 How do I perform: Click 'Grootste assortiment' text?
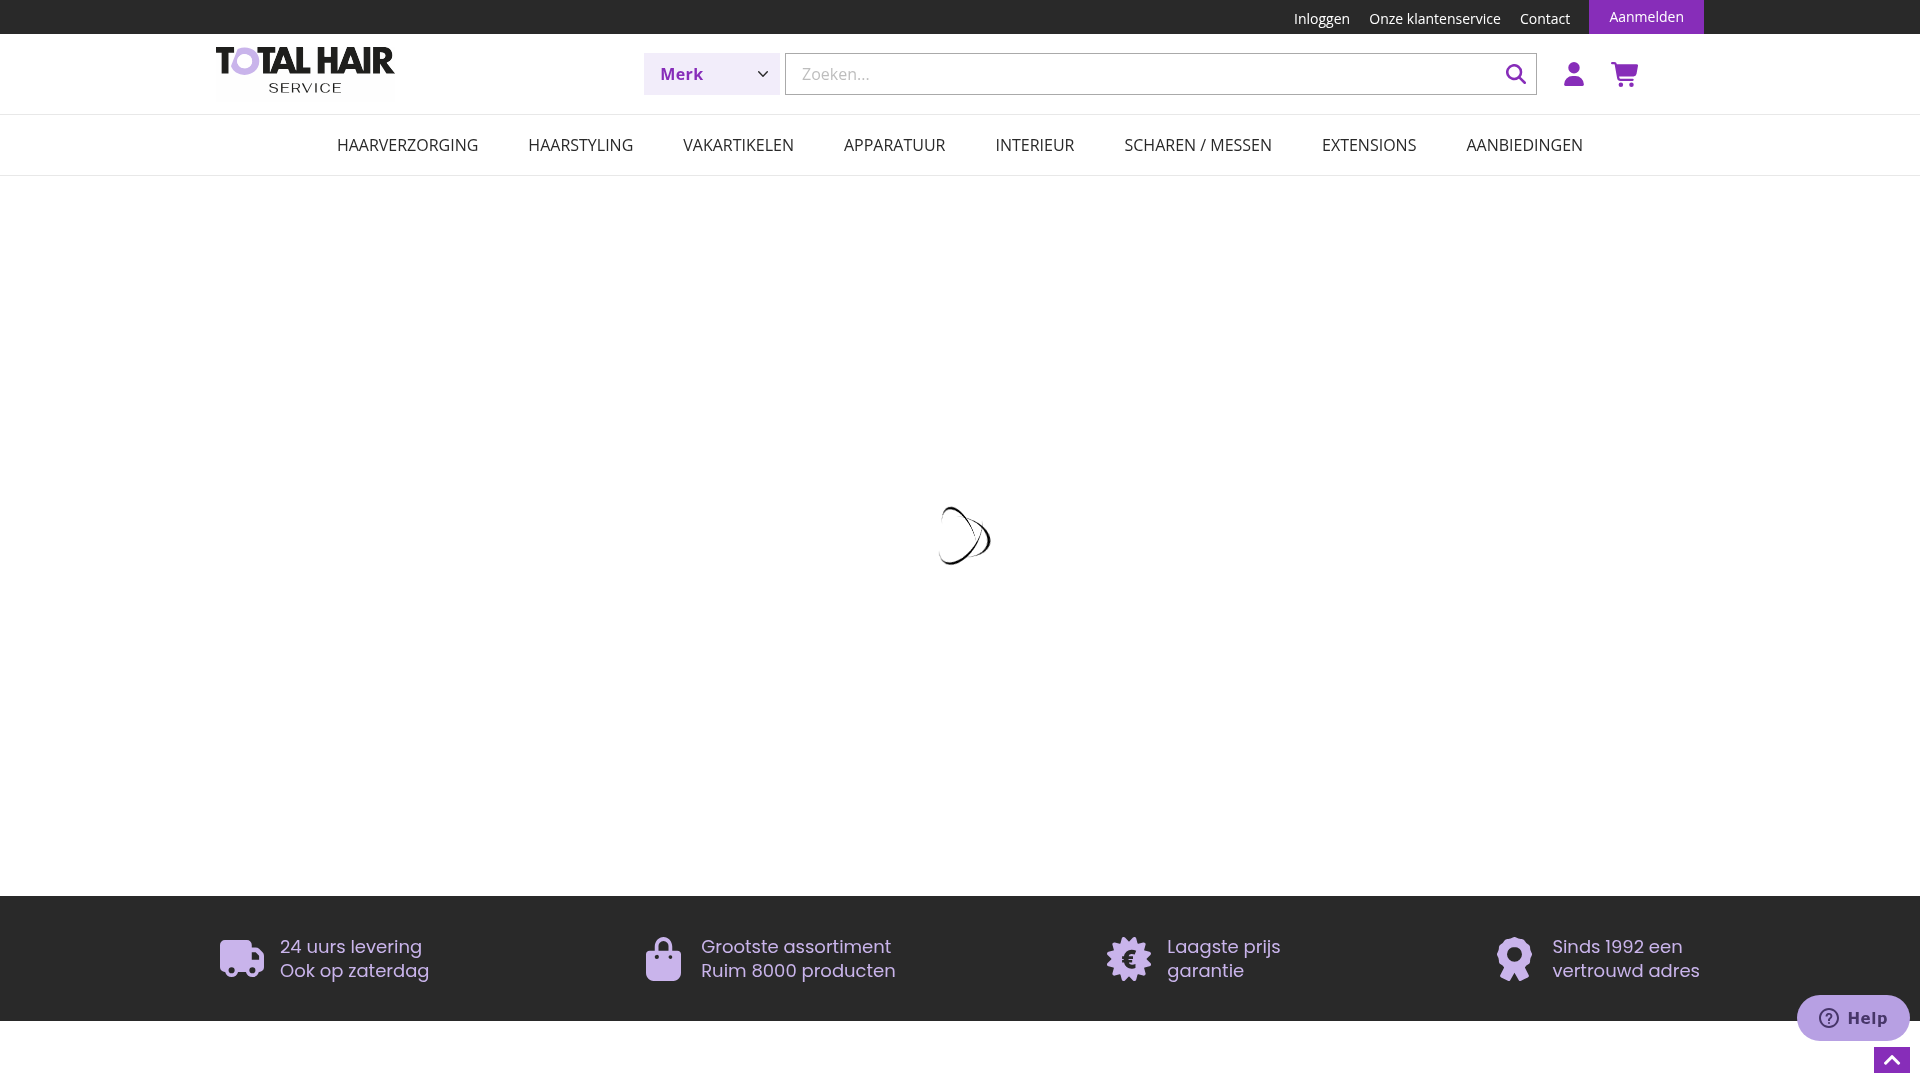click(796, 946)
